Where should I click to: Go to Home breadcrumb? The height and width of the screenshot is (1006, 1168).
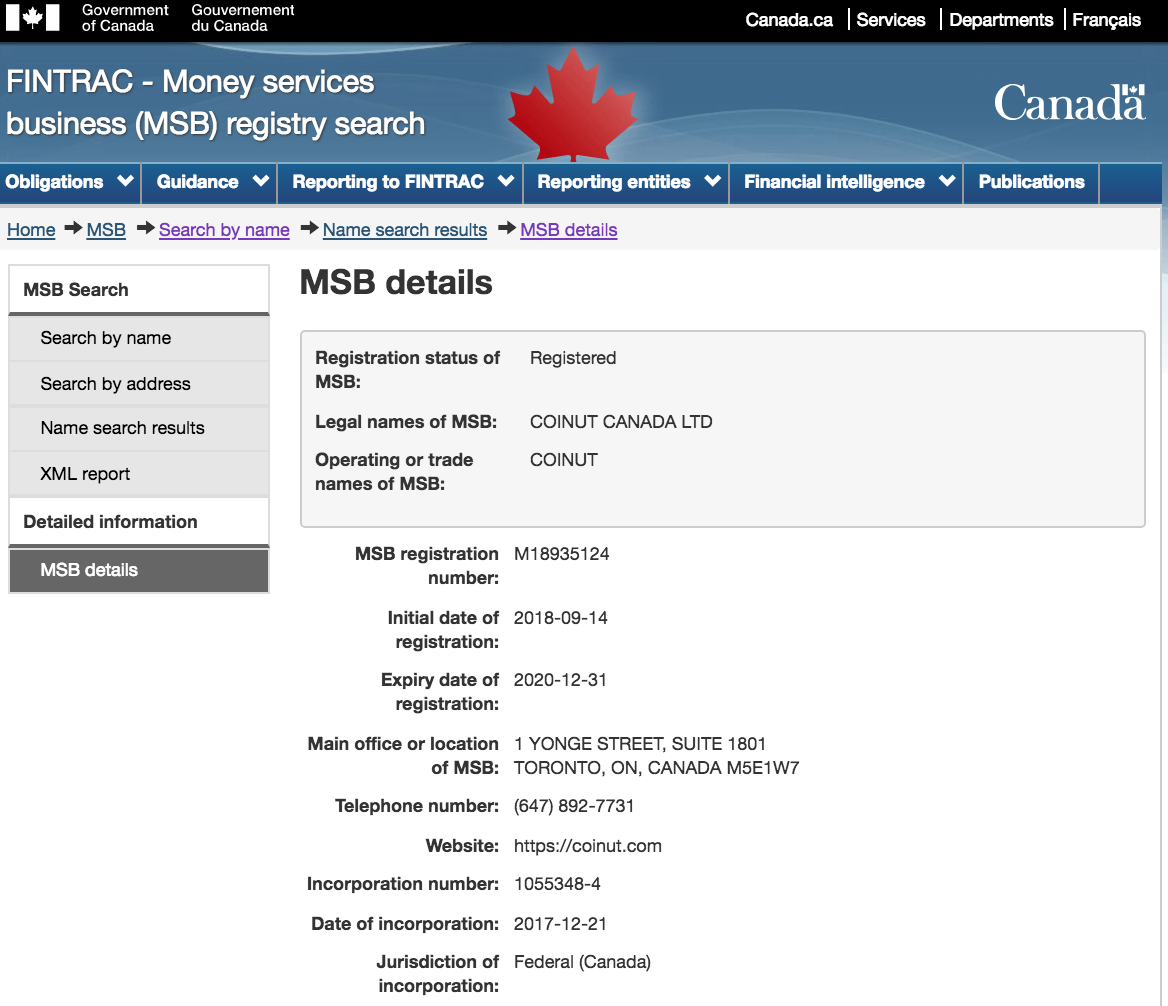(31, 230)
